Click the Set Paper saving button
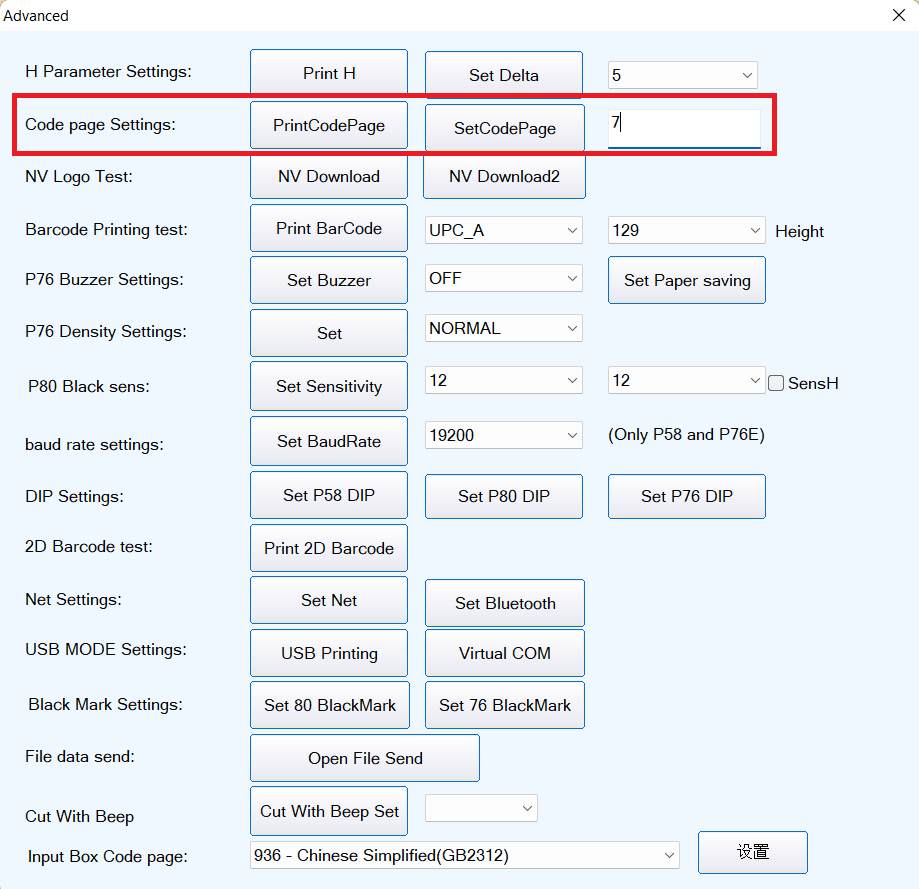 click(x=687, y=280)
